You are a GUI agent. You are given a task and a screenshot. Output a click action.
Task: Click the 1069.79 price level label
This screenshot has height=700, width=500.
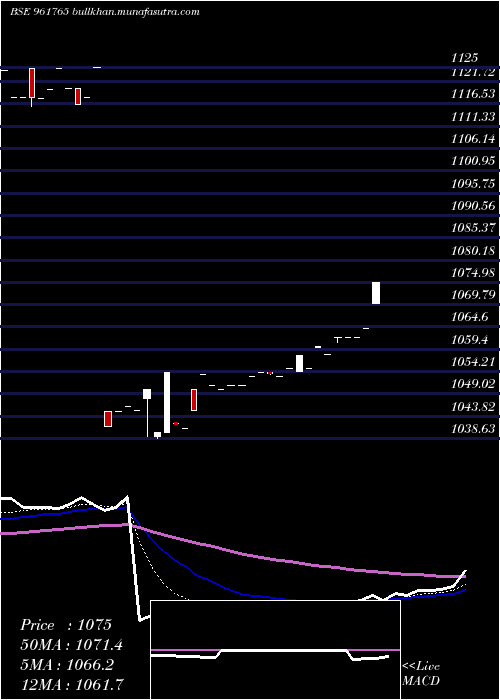pos(473,295)
